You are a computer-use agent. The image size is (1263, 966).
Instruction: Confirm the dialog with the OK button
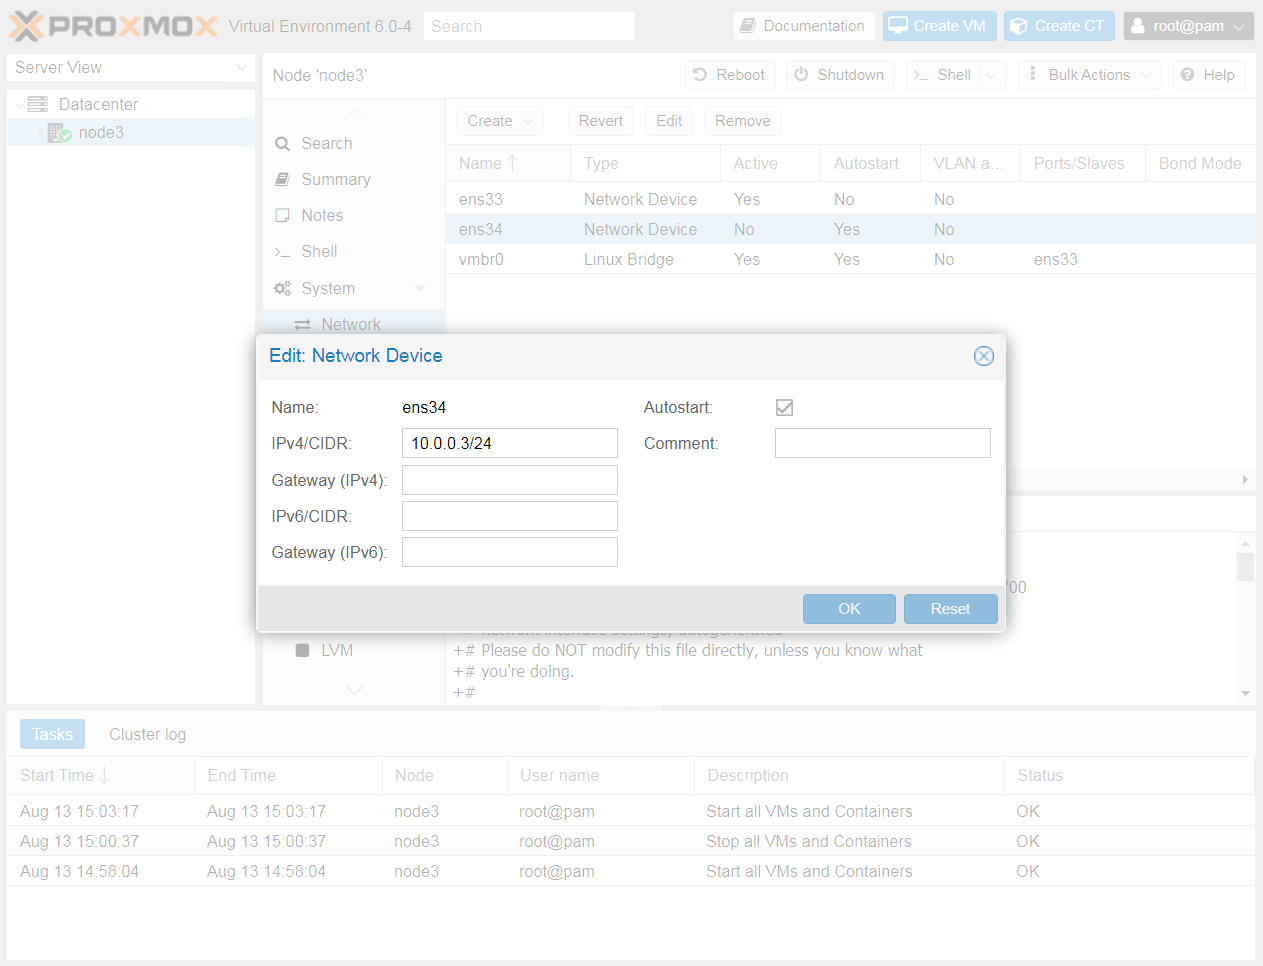pyautogui.click(x=849, y=609)
